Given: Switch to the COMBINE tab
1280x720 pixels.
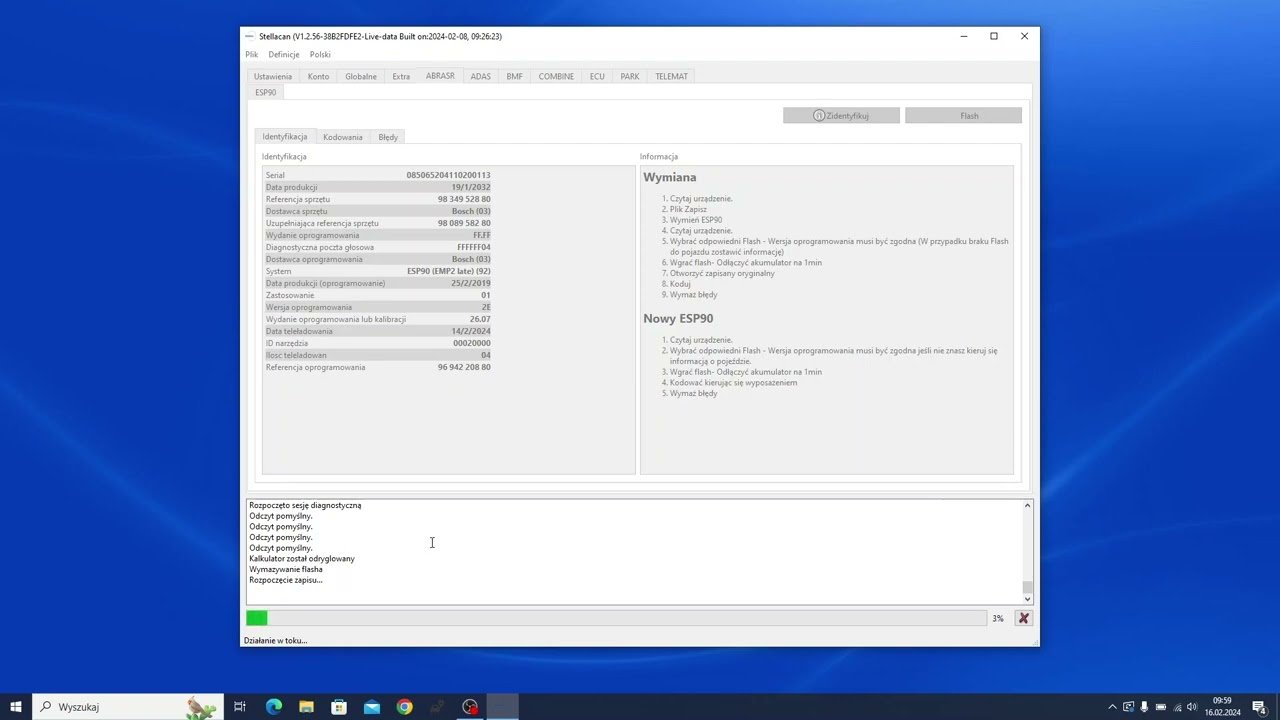Looking at the screenshot, I should pos(556,76).
